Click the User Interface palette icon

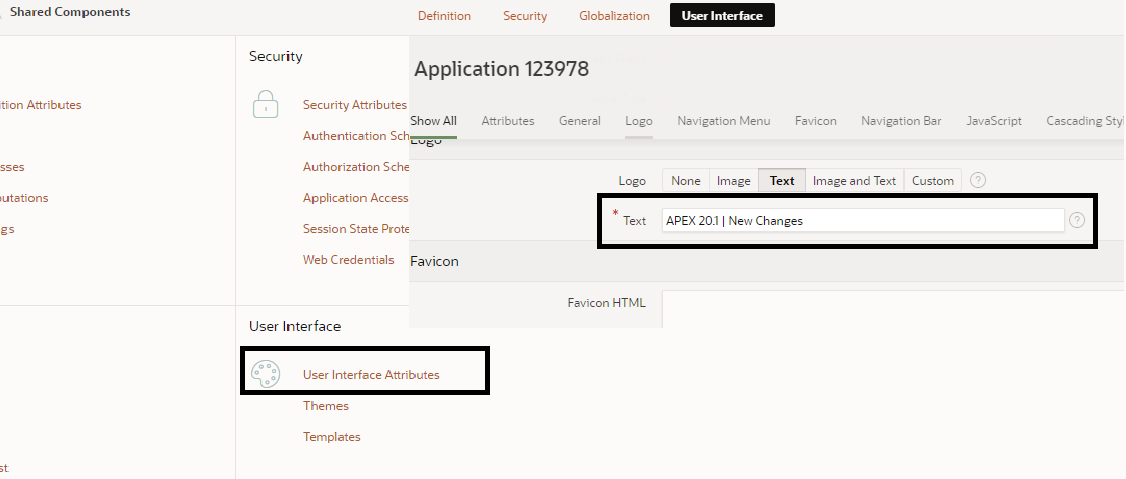tap(265, 374)
